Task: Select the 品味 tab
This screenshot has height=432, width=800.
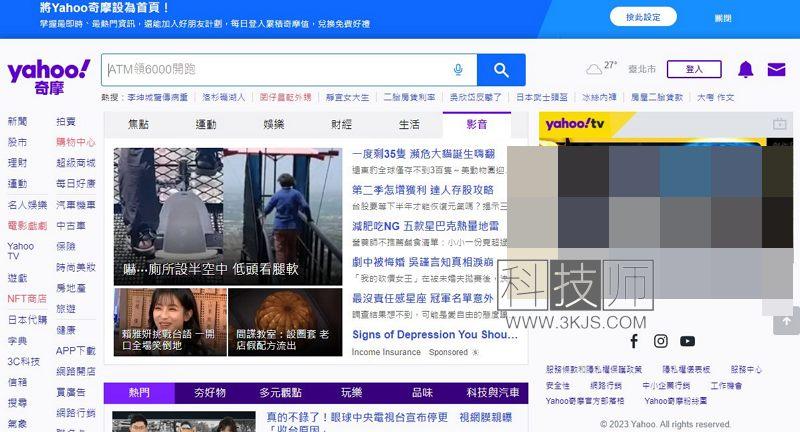Action: 422,393
